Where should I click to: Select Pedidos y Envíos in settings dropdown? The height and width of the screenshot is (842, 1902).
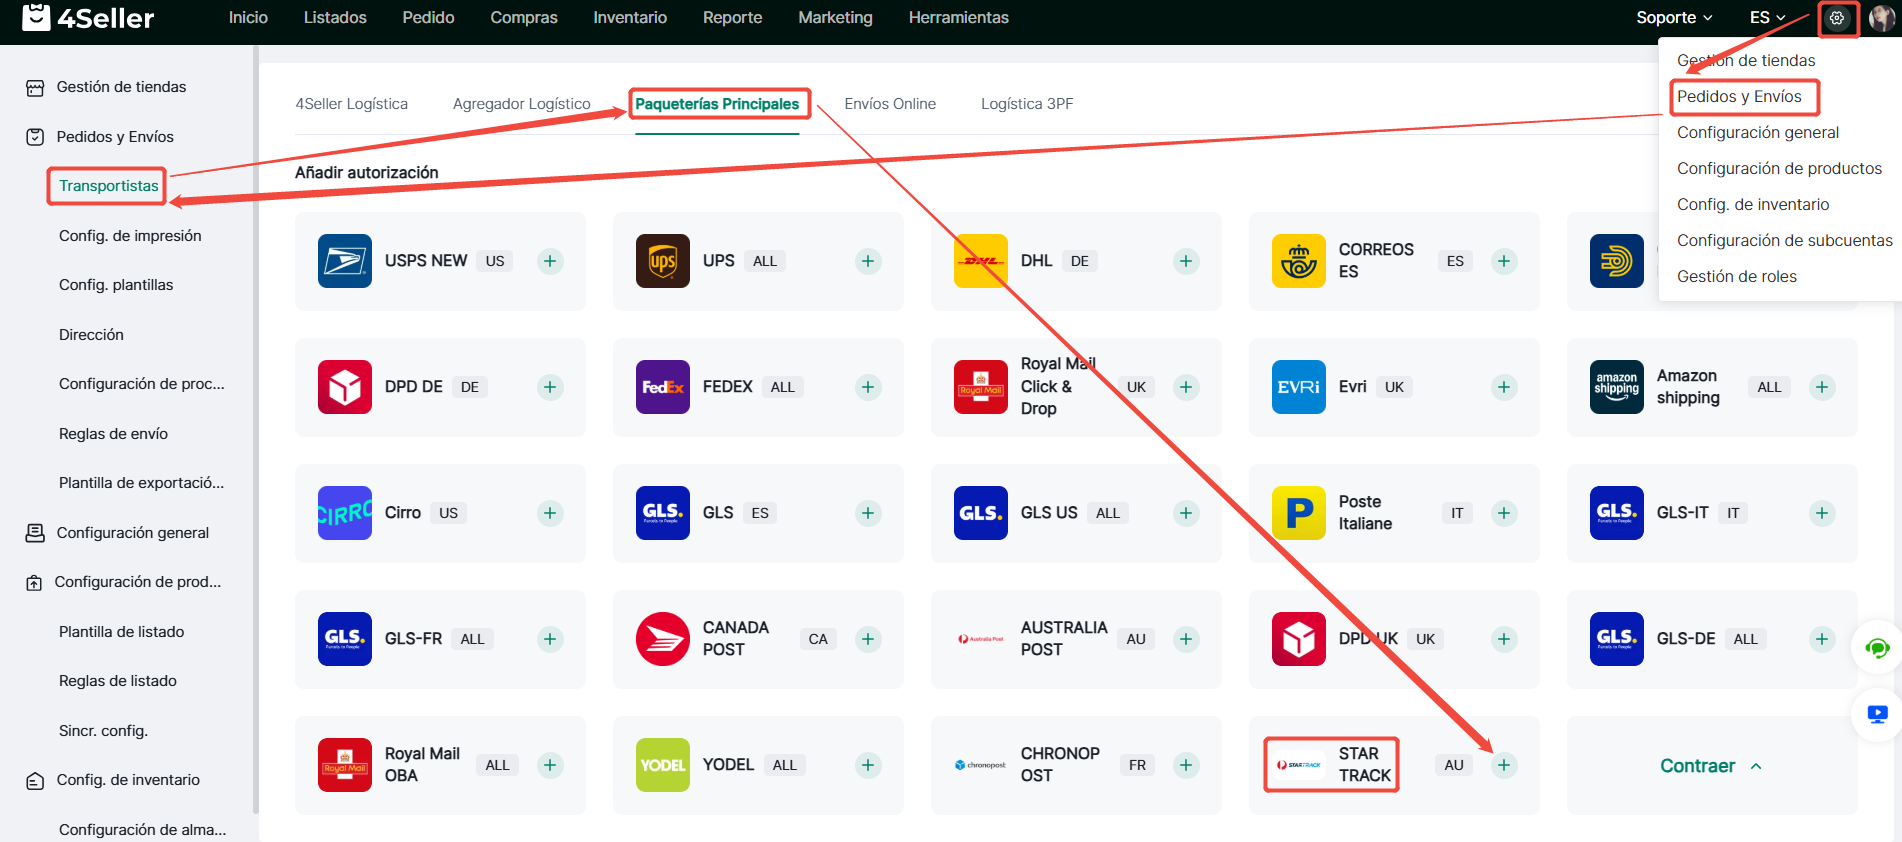pos(1739,97)
